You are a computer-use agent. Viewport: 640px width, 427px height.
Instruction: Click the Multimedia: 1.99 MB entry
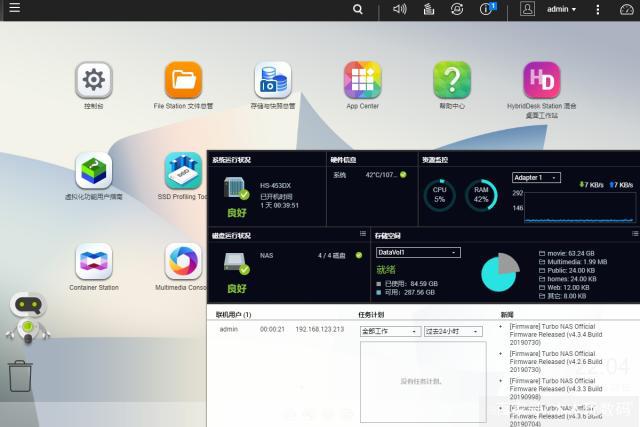(573, 262)
